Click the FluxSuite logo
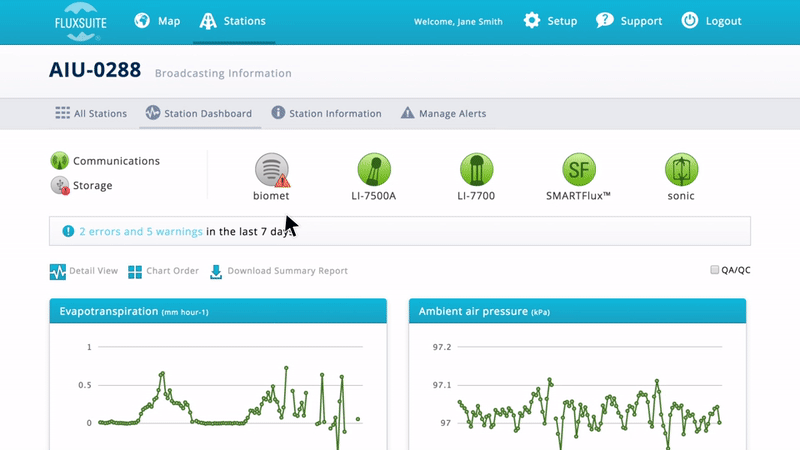This screenshot has height=450, width=800. (x=79, y=22)
